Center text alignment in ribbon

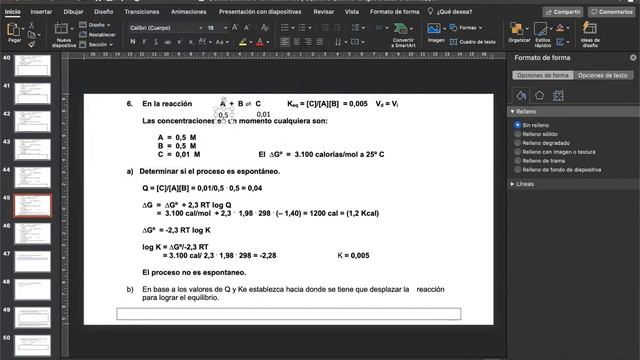coord(297,42)
